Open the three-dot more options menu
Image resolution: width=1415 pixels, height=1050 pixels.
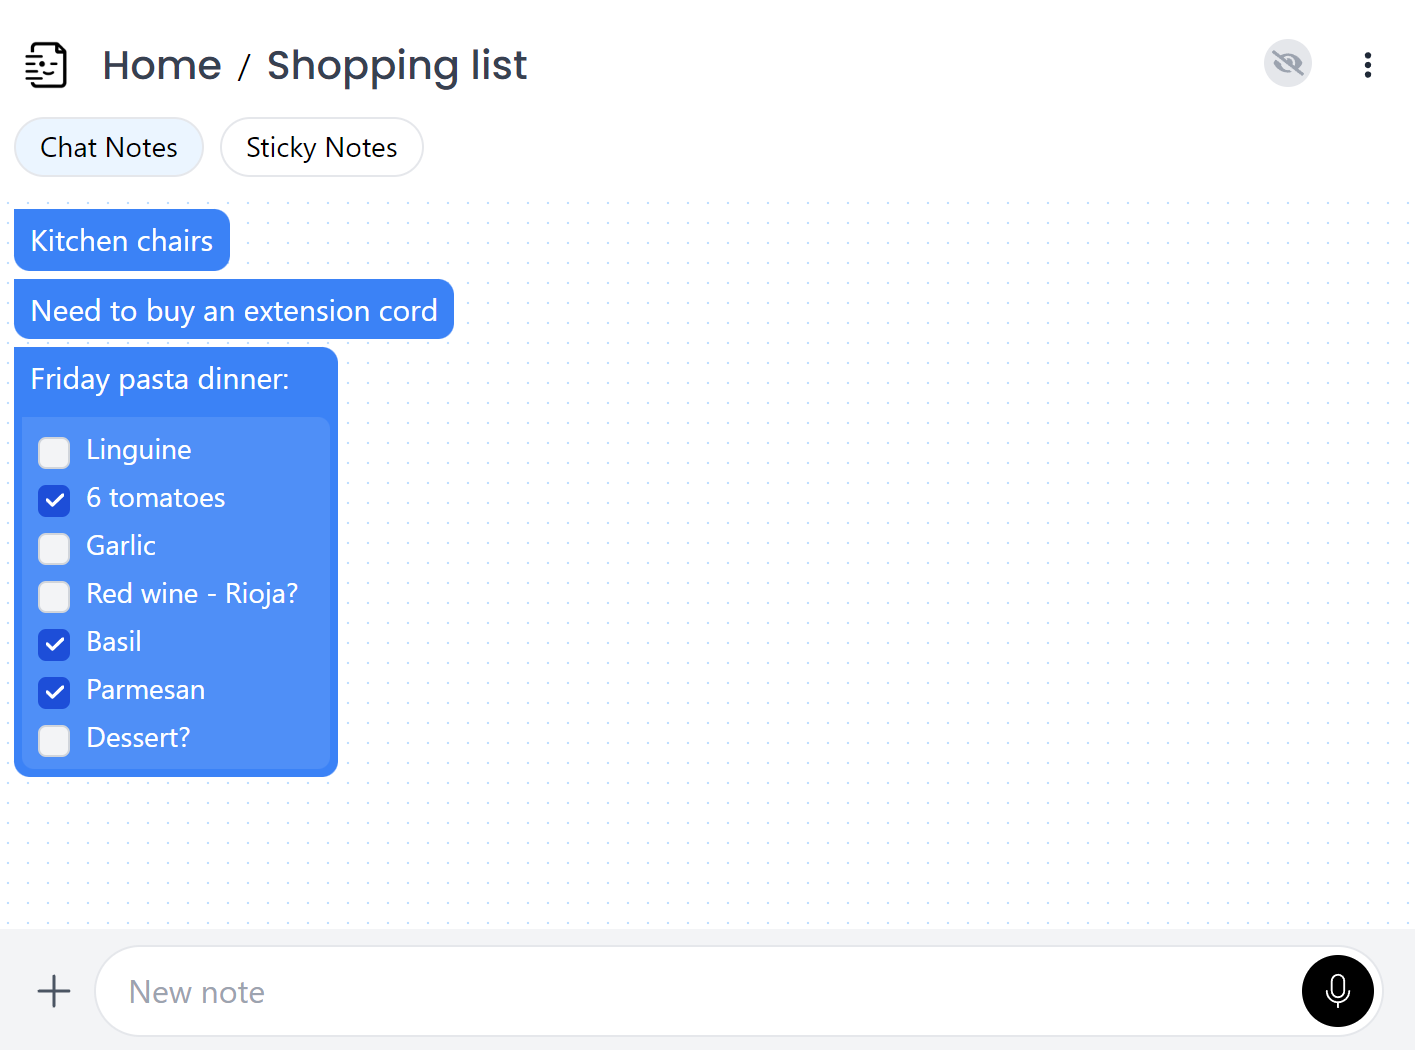(1367, 65)
